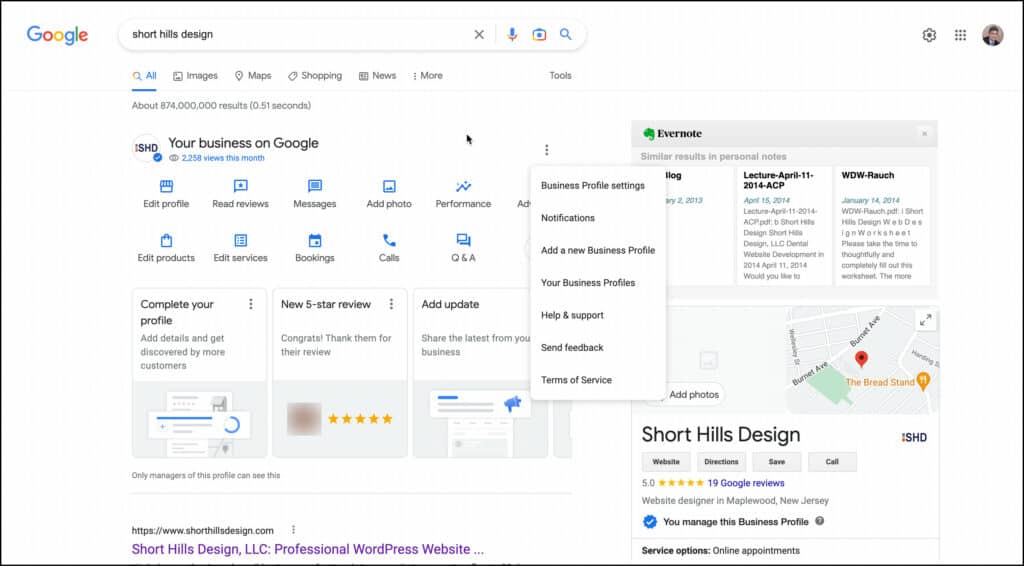Open Short Hills Design, LLC search result
Viewport: 1024px width, 566px height.
click(x=308, y=549)
